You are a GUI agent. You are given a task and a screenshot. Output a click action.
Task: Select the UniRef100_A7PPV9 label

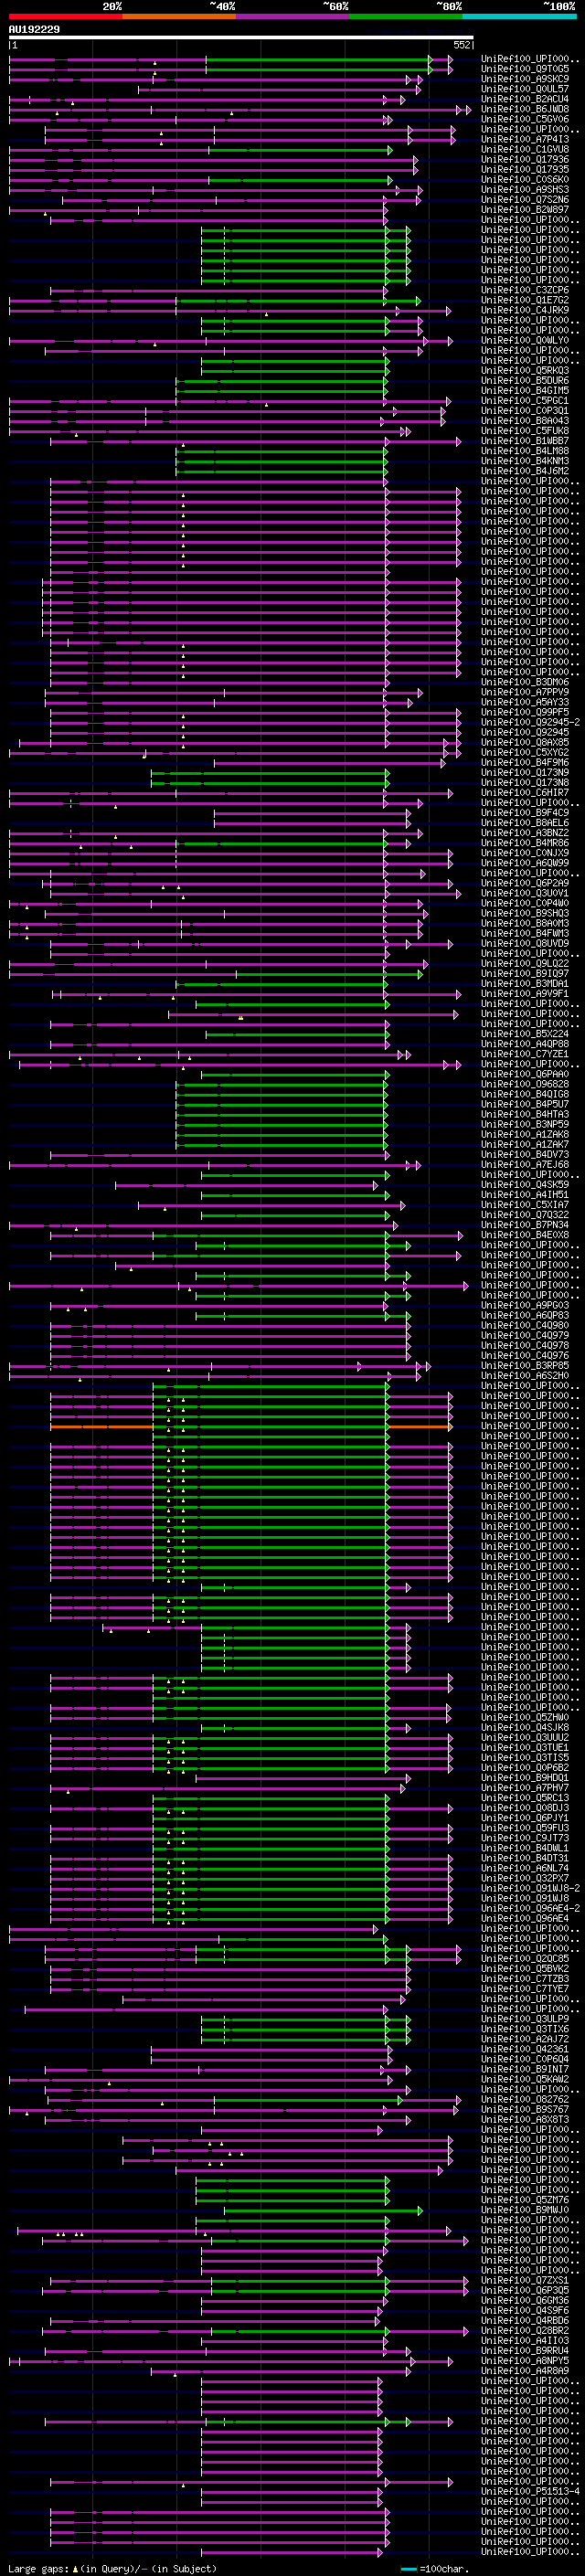pos(525,692)
